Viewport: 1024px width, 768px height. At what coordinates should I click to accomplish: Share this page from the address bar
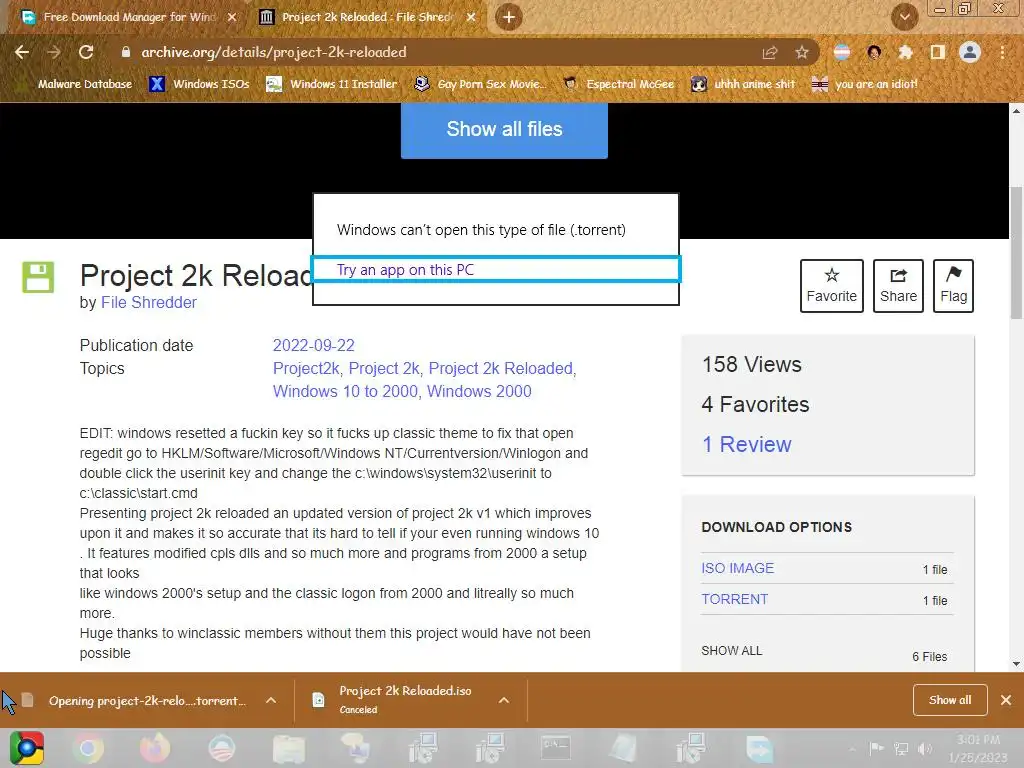(770, 52)
